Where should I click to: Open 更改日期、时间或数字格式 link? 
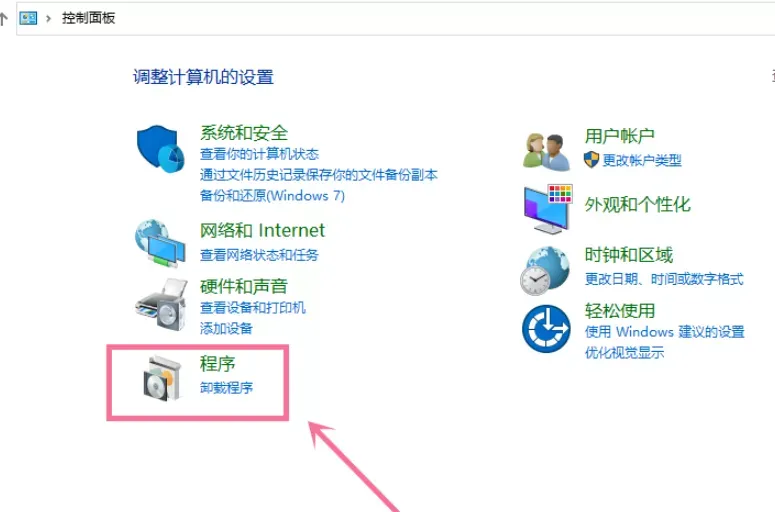tap(664, 279)
